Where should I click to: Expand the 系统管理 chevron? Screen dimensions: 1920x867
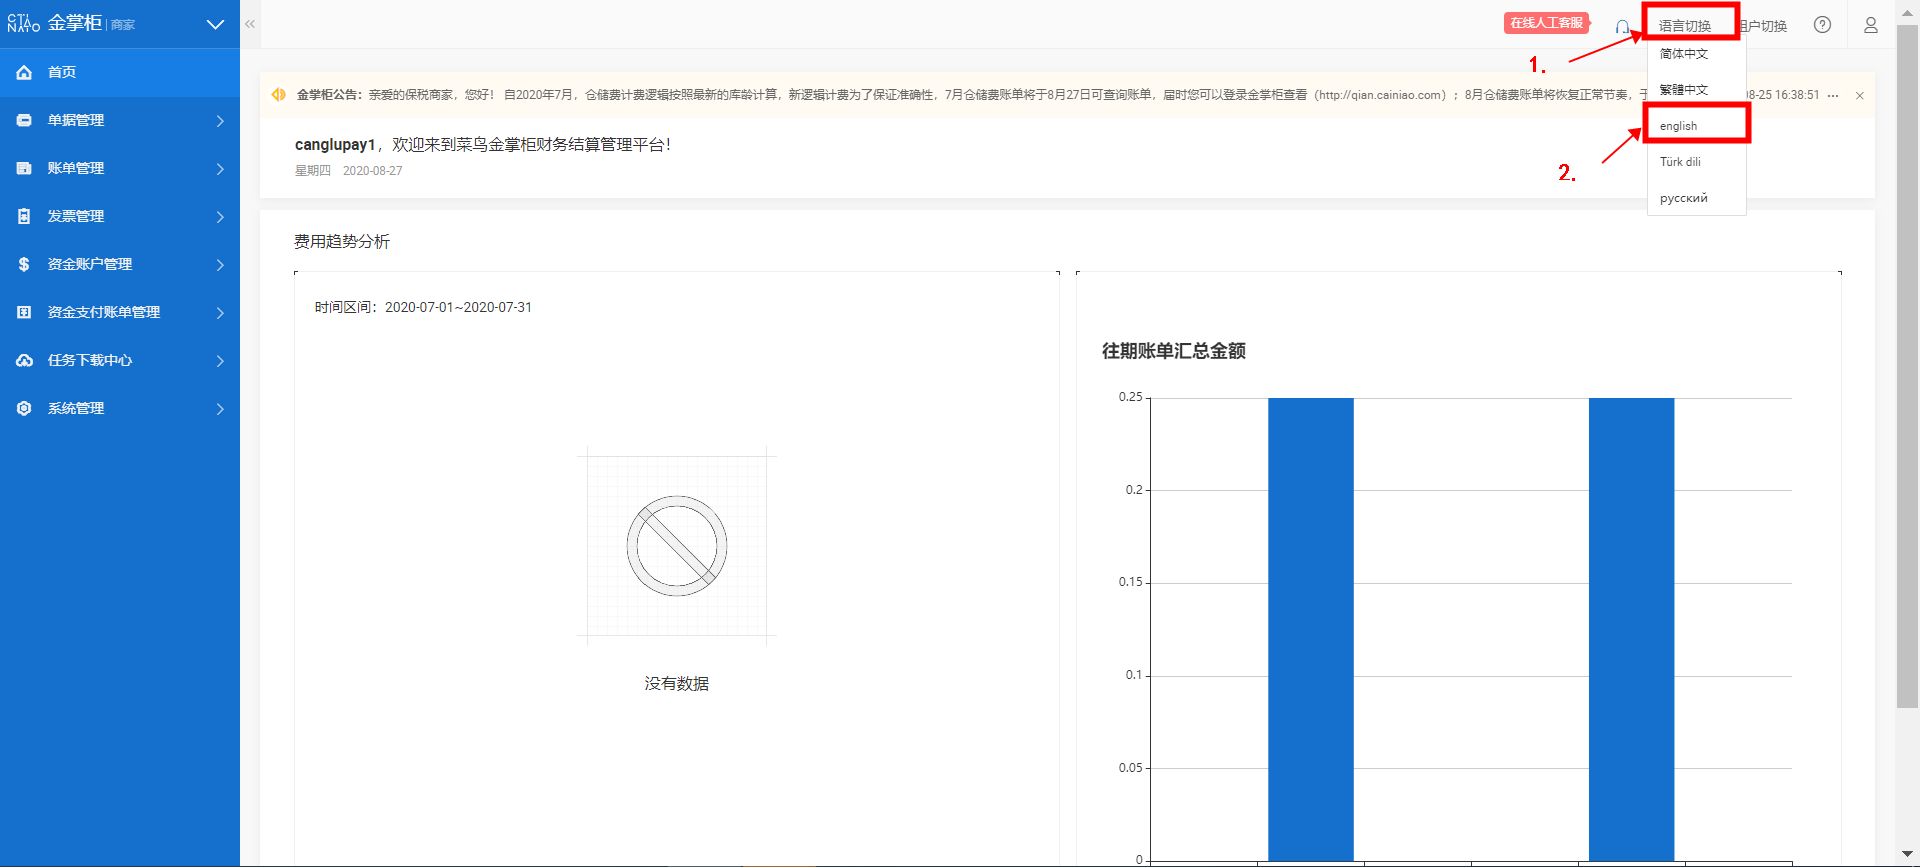point(220,409)
